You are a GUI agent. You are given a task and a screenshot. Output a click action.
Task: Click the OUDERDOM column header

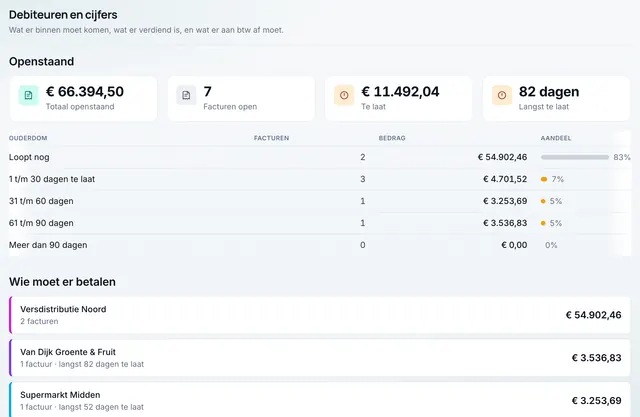click(28, 138)
